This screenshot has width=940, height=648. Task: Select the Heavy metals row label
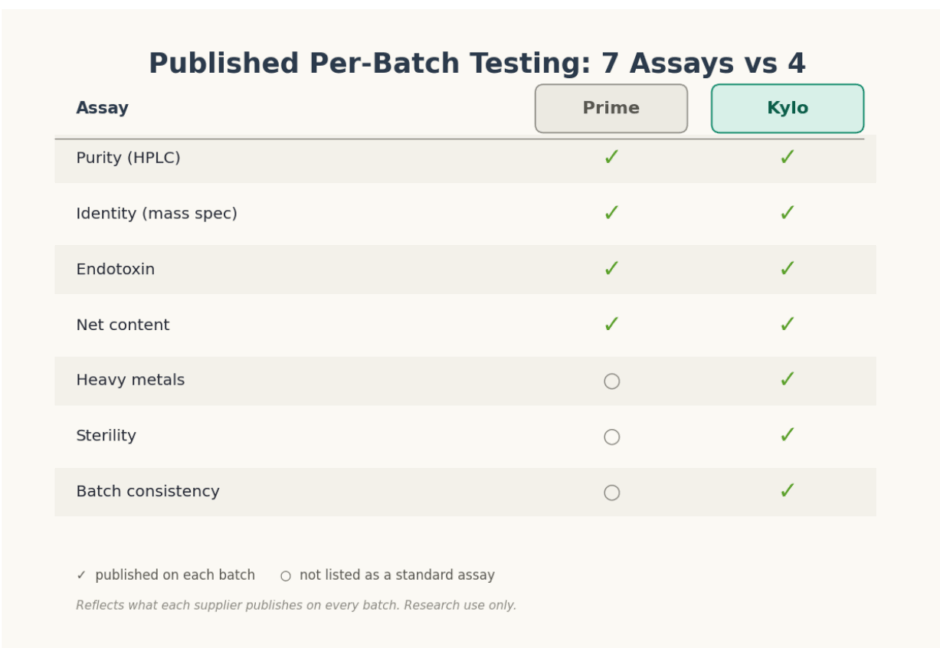pos(130,380)
